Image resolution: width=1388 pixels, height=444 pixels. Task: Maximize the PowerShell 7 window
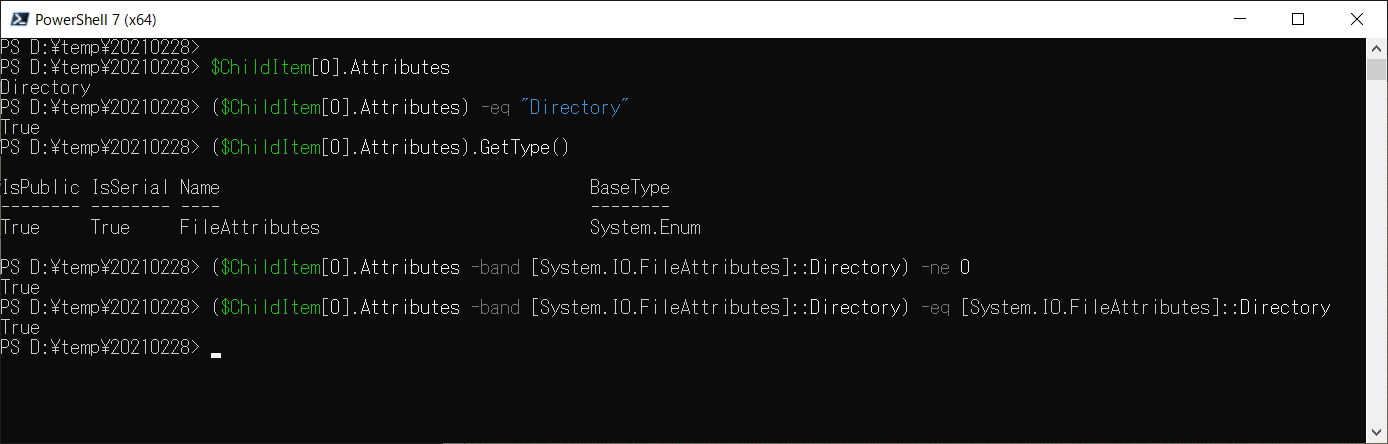point(1297,19)
